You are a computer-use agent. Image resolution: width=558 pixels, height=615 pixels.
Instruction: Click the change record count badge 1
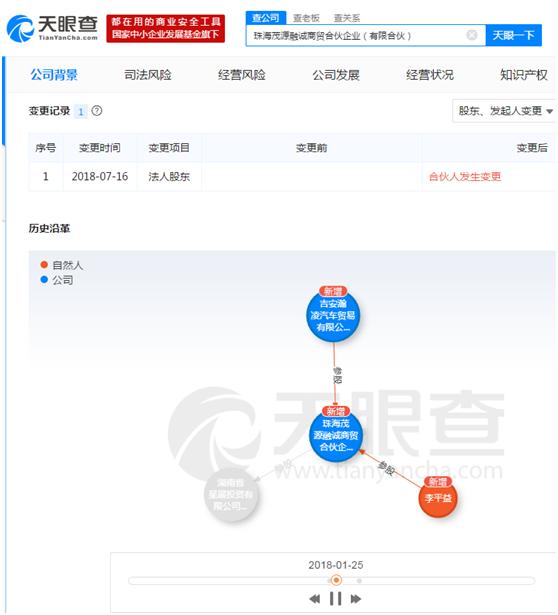tap(81, 111)
